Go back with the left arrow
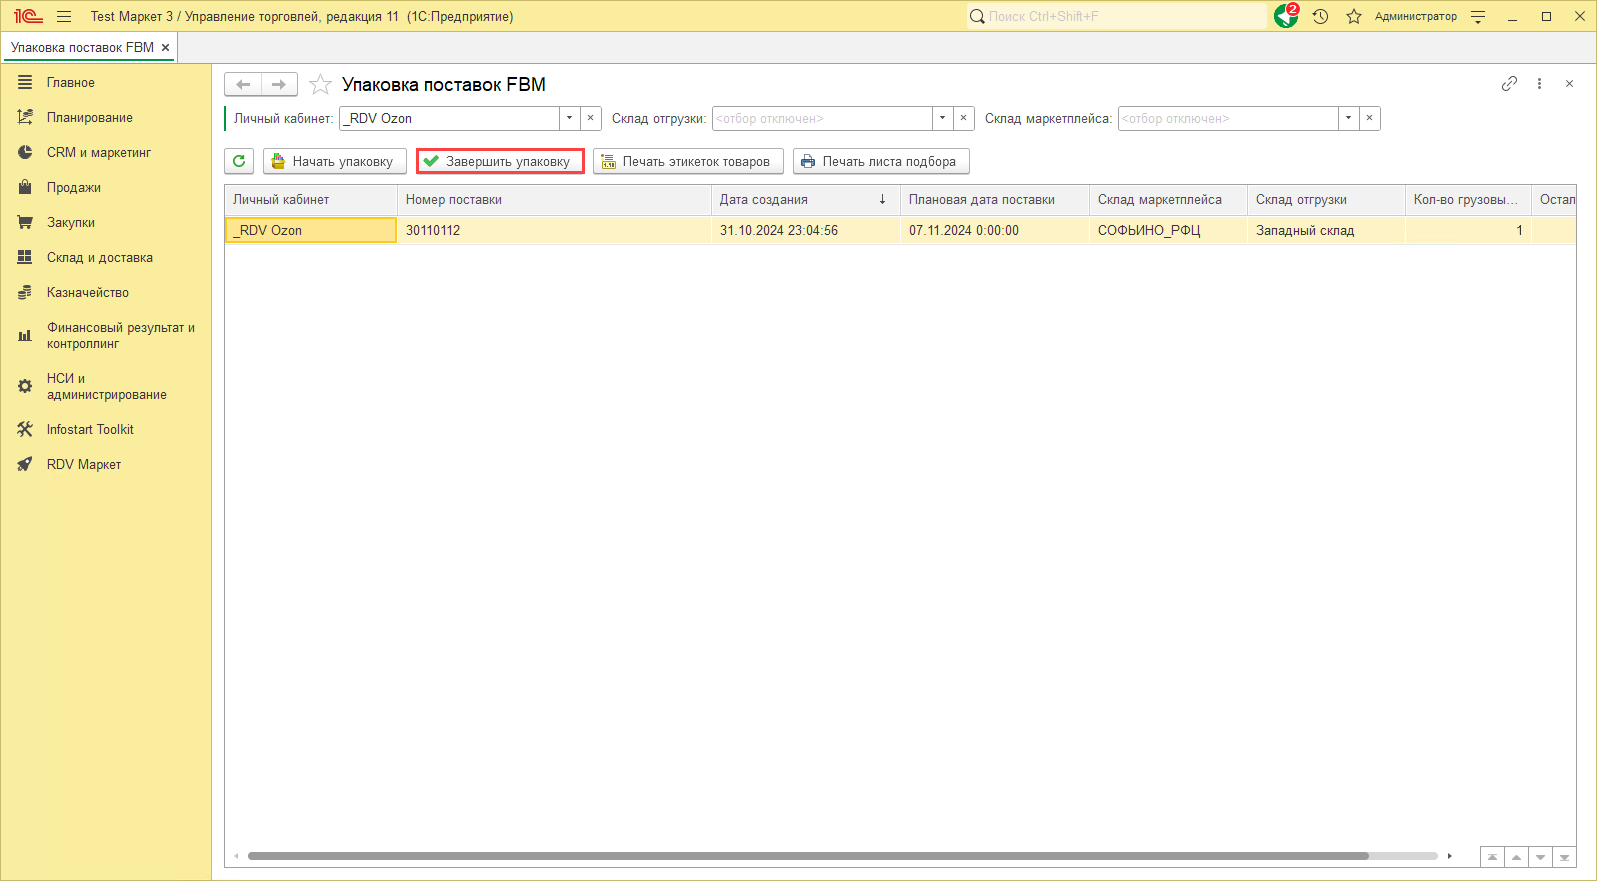The height and width of the screenshot is (881, 1597). tap(243, 84)
